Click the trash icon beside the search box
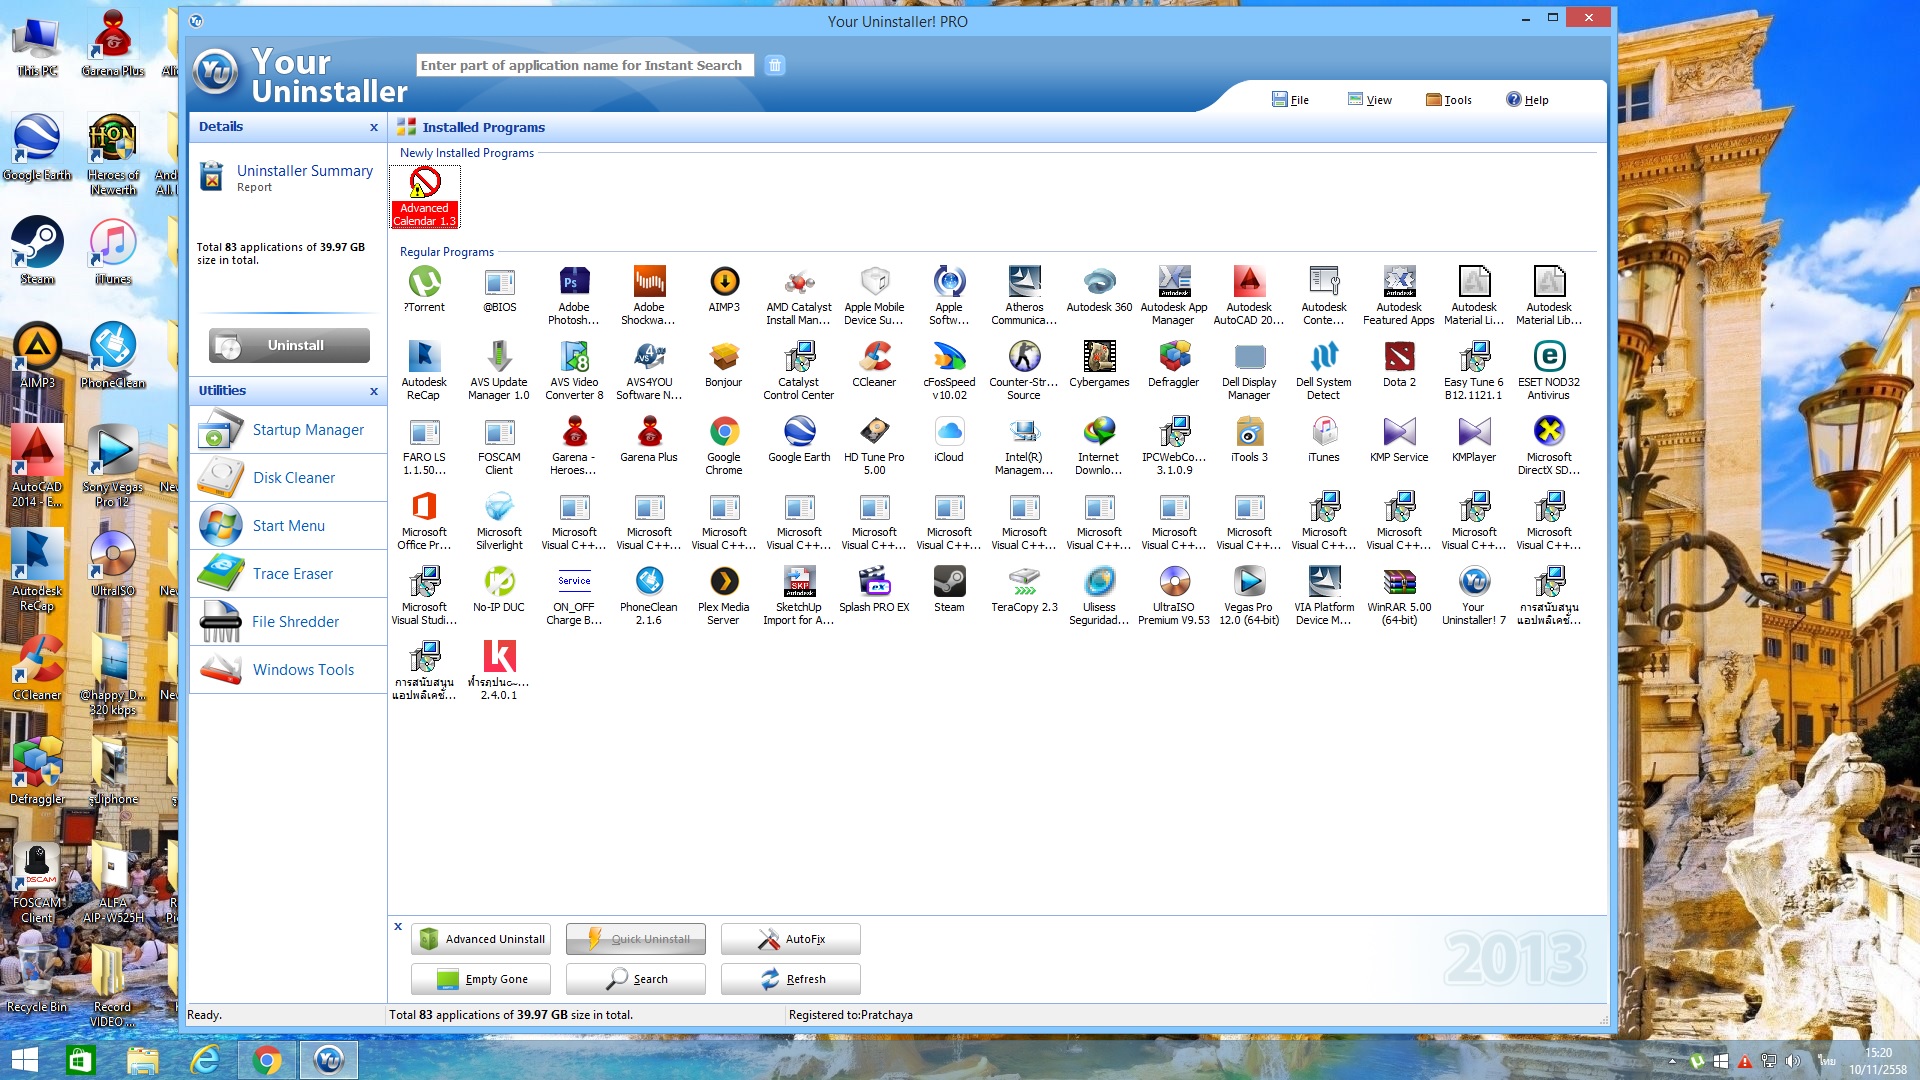Screen dimensions: 1920x1080 click(774, 65)
